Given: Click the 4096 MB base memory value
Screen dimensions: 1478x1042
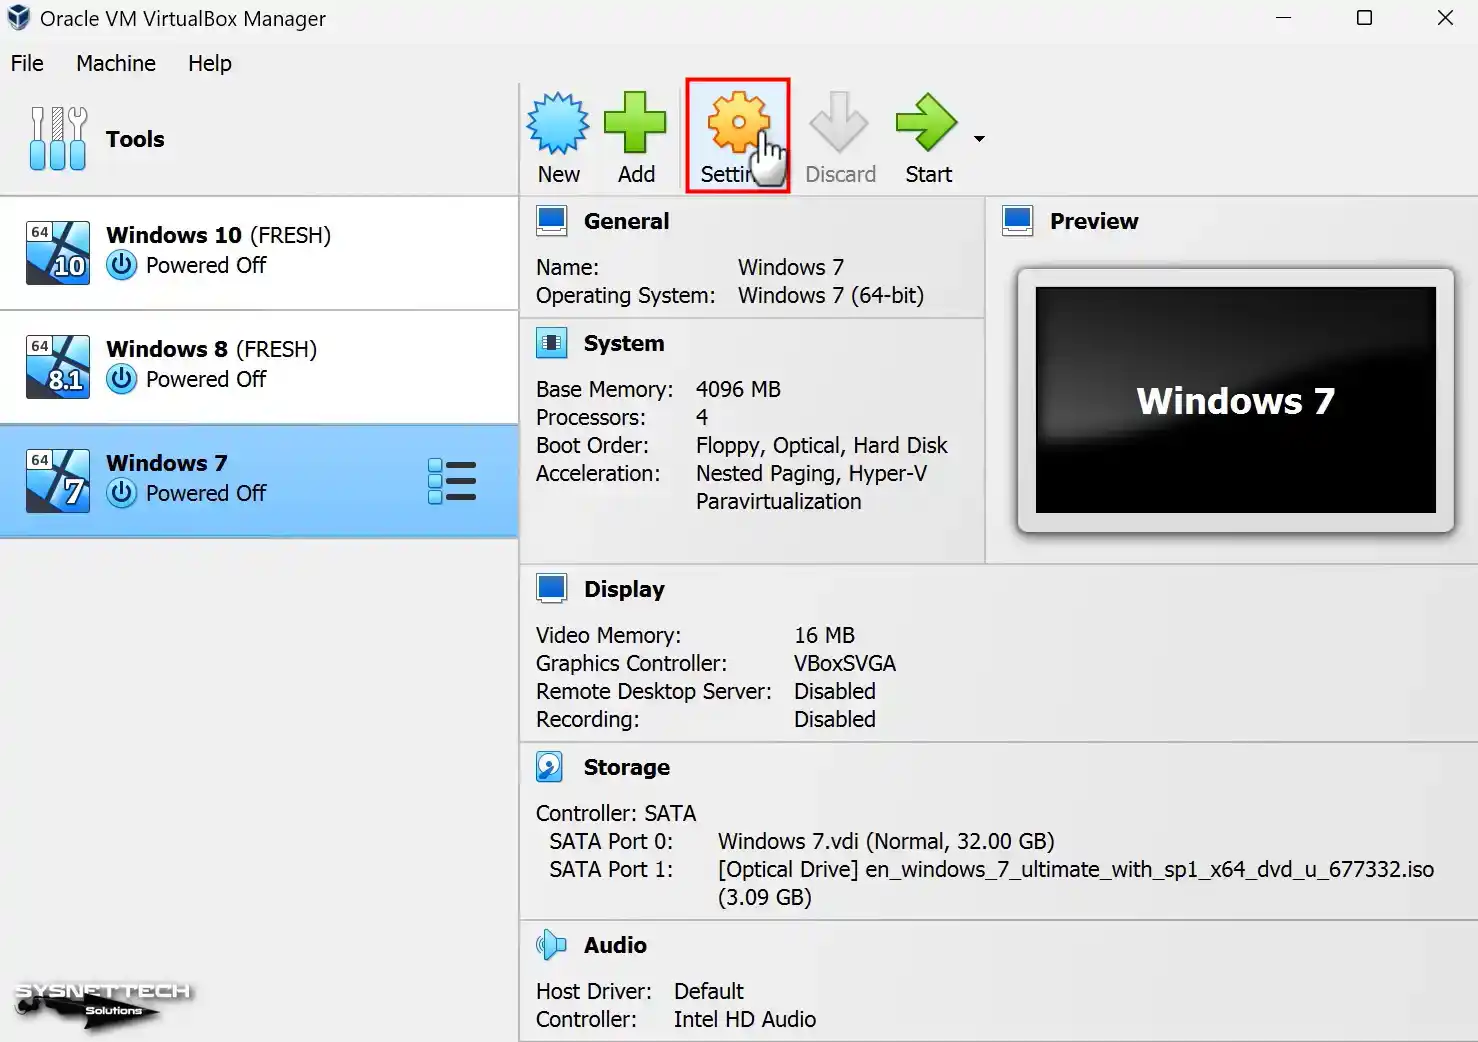Looking at the screenshot, I should (x=738, y=389).
